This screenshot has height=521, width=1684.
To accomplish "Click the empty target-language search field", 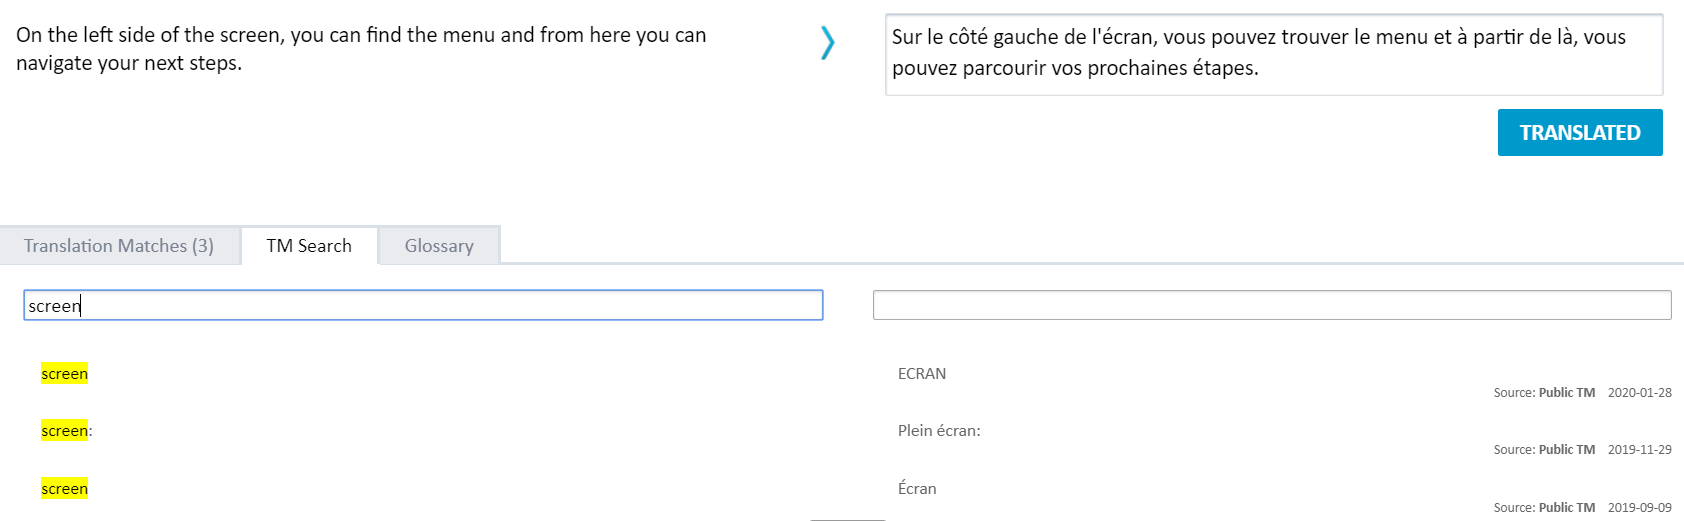I will pos(1271,306).
